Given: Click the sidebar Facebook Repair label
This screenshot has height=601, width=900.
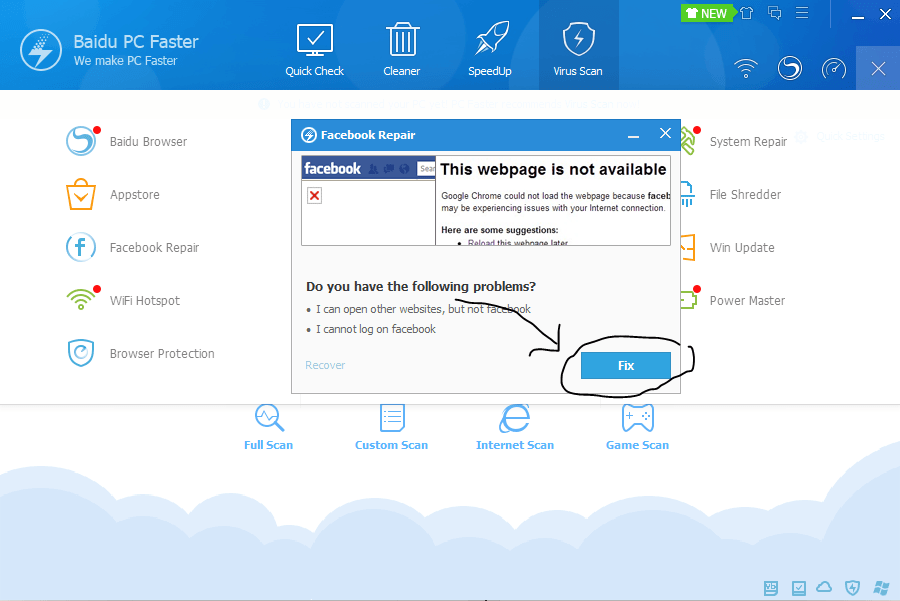Looking at the screenshot, I should [154, 248].
